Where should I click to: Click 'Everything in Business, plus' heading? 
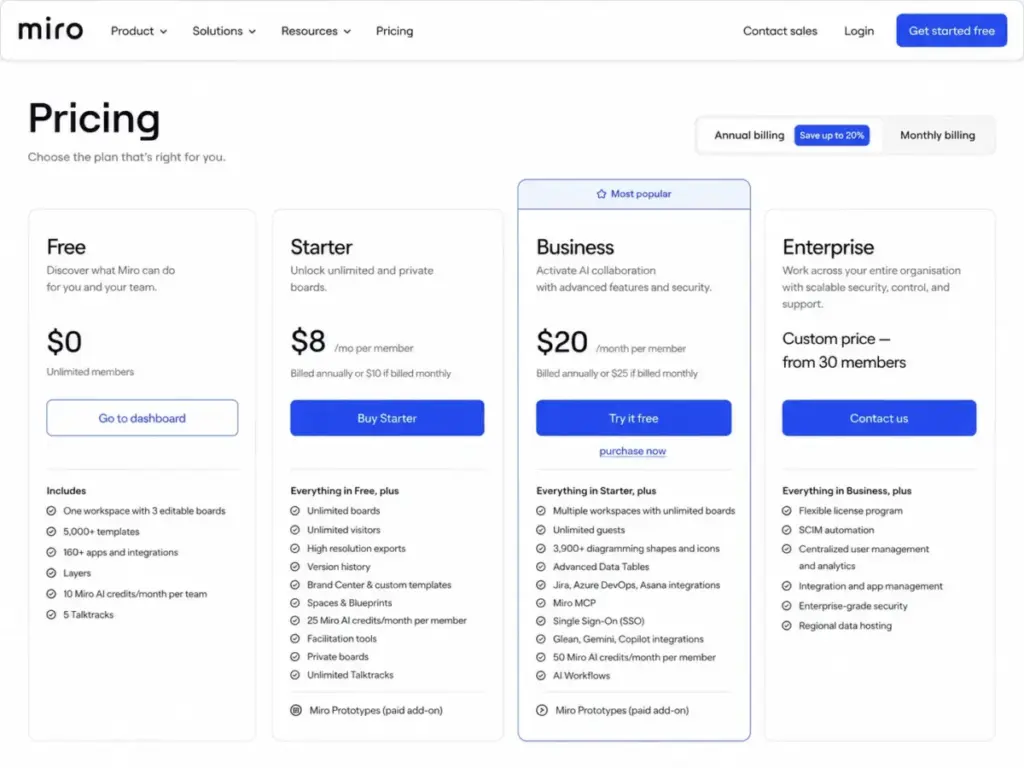[846, 491]
